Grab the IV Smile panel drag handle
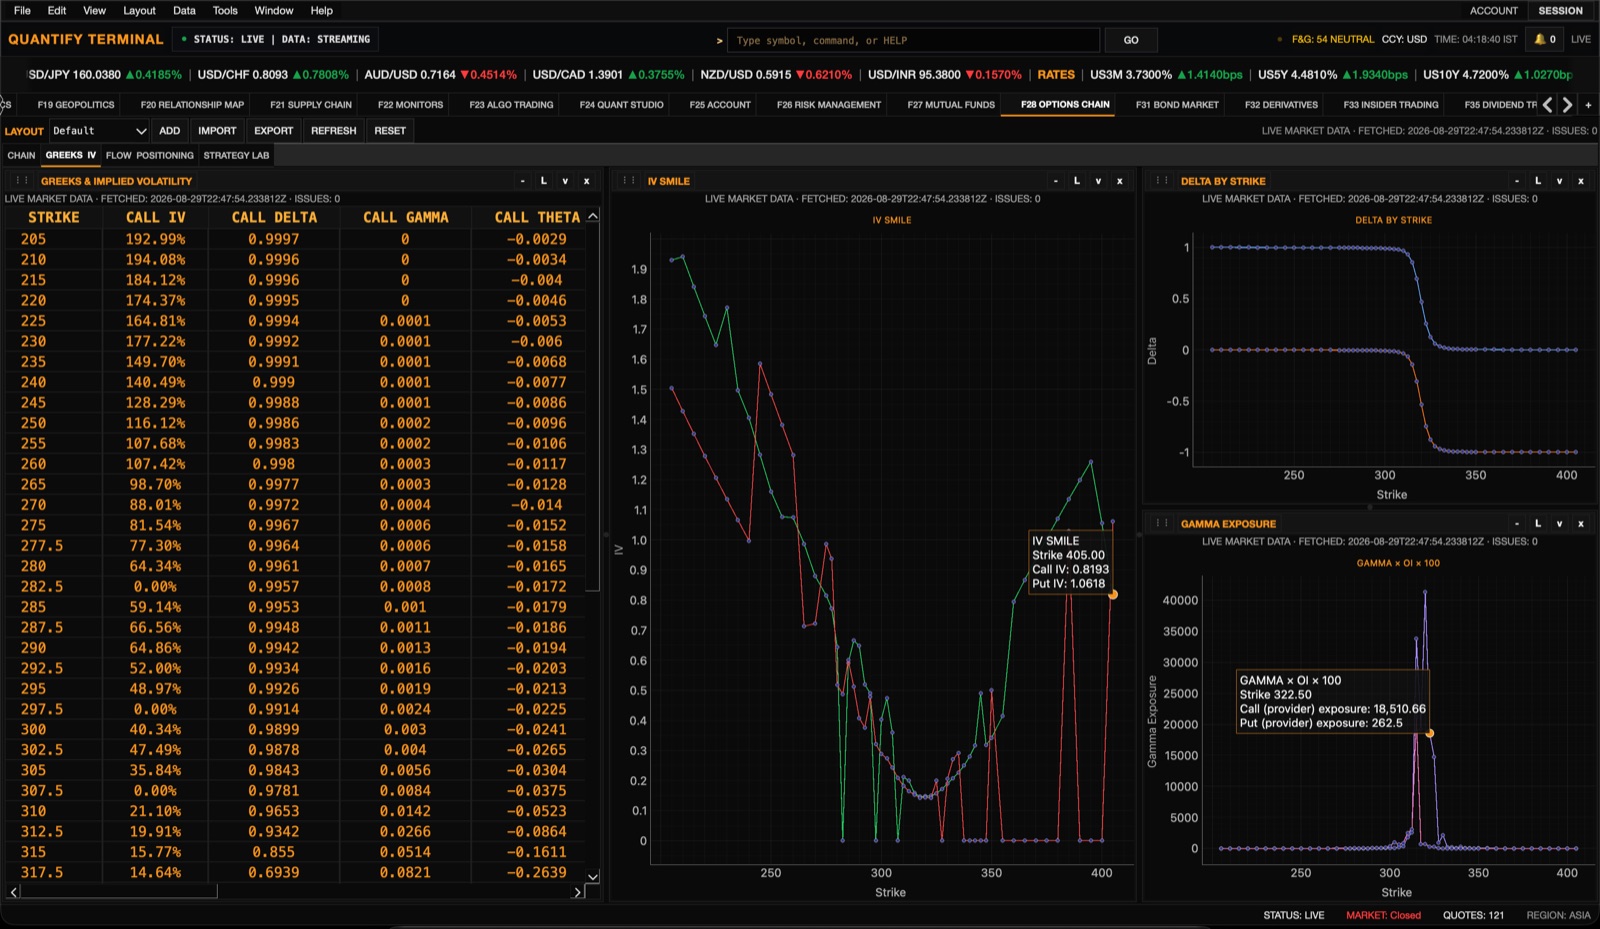 click(x=628, y=181)
